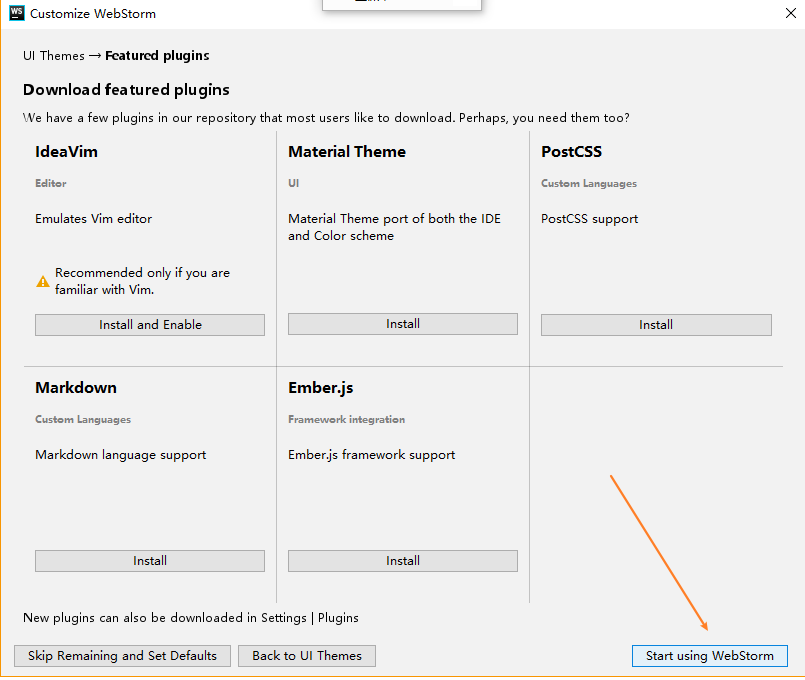This screenshot has height=680, width=805.
Task: Click 'Ember.js framework support' description
Action: (372, 455)
